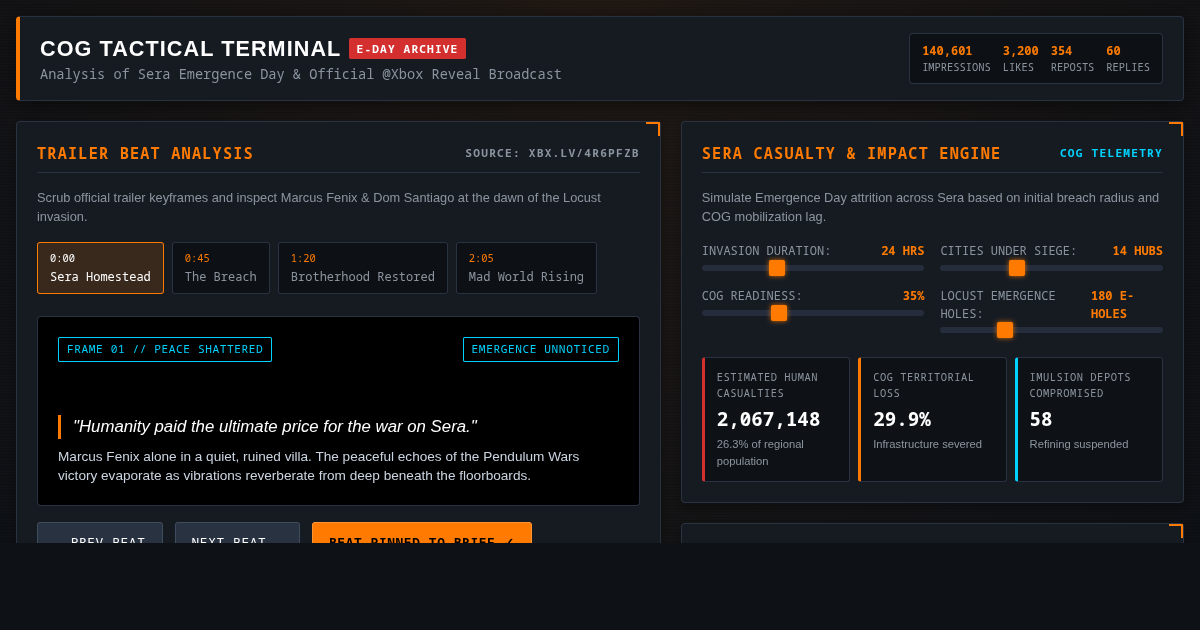Advance using the Next Beat button
1200x630 pixels.
tap(237, 533)
